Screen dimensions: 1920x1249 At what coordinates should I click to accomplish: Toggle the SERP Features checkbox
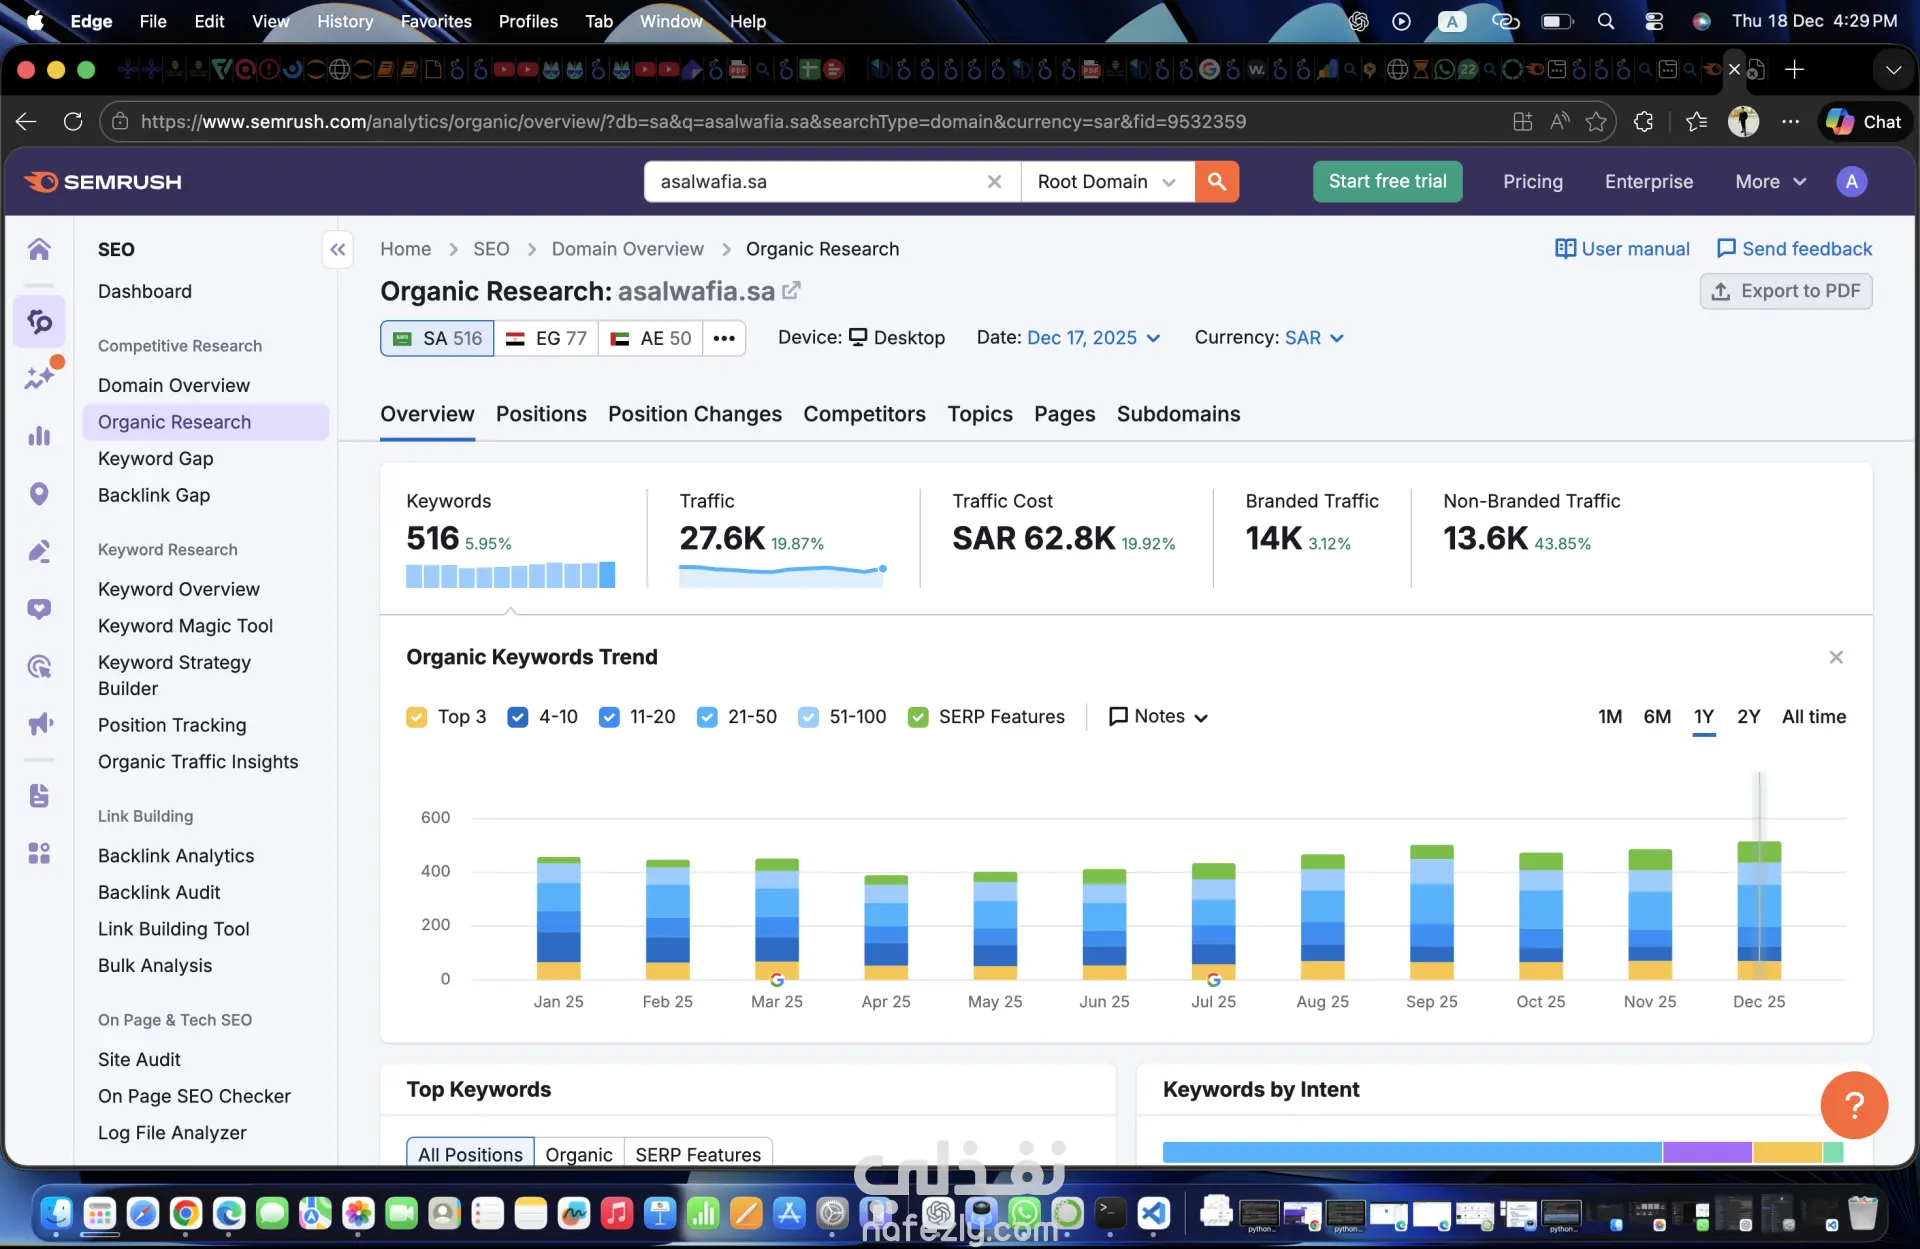pos(917,717)
